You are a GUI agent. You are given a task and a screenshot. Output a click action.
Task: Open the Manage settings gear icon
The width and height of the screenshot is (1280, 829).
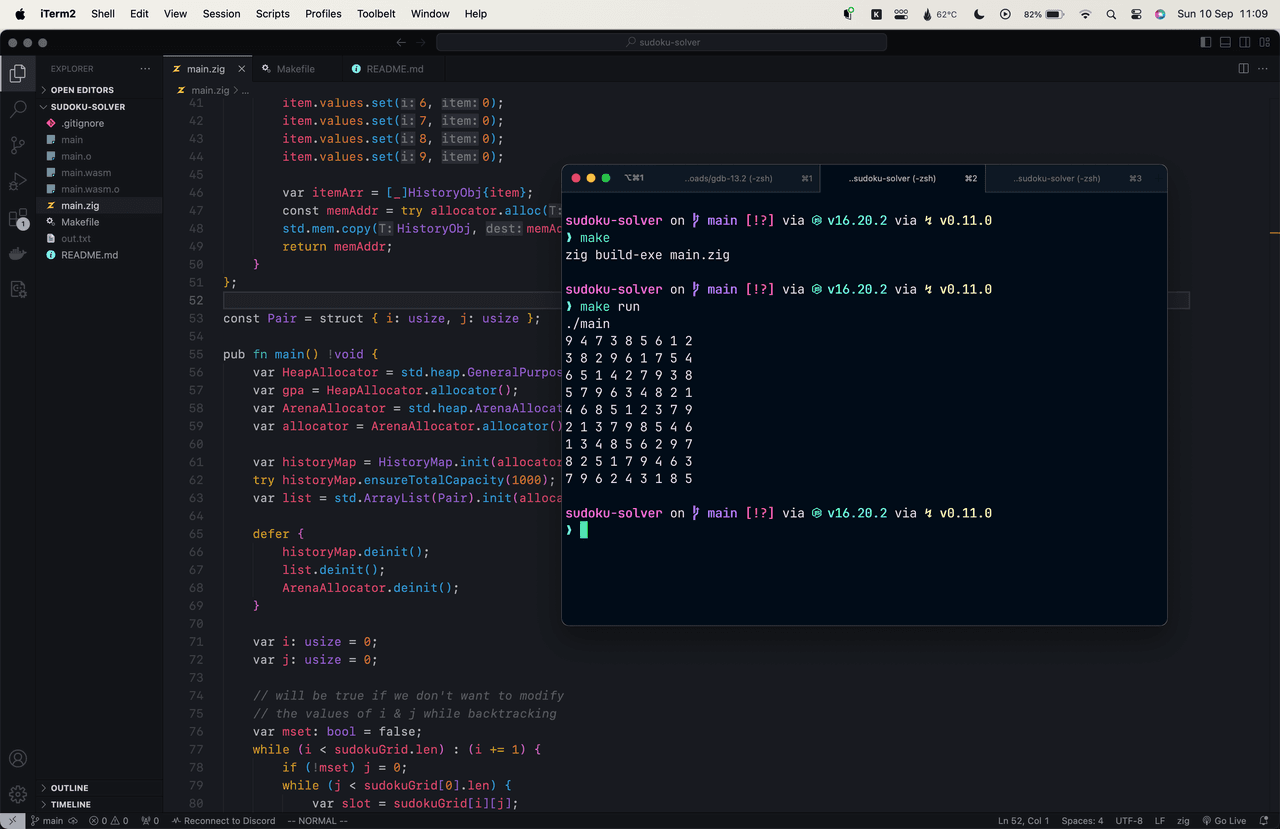point(18,794)
